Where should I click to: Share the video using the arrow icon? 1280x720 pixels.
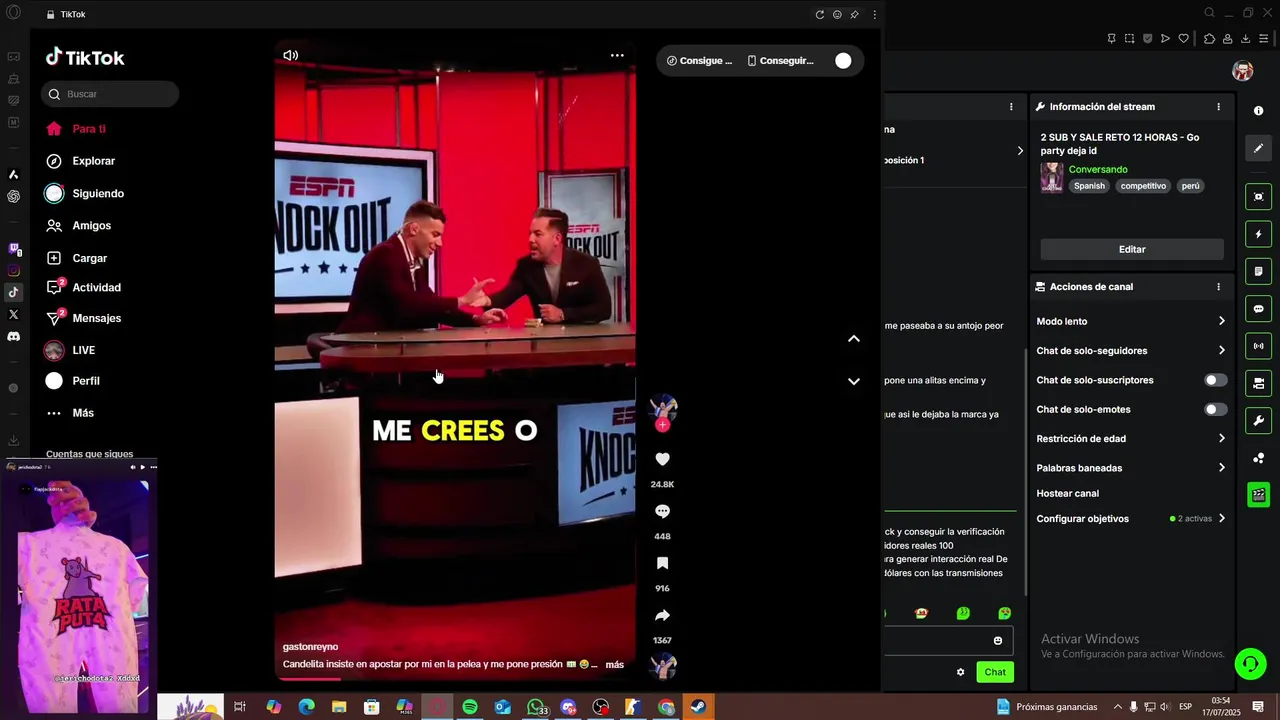(x=662, y=615)
